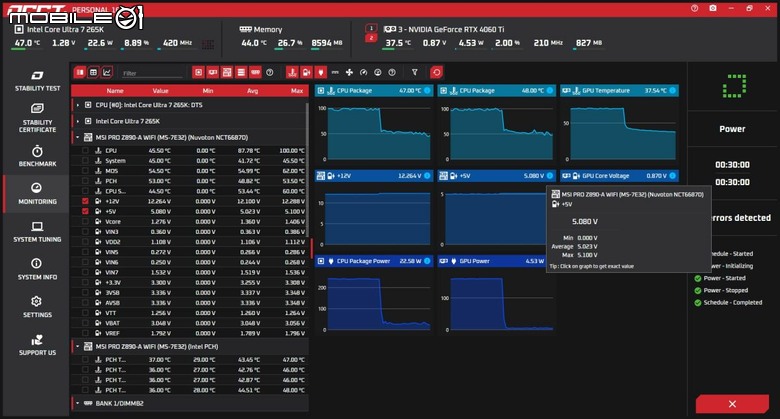
Task: Click the sensor table vertical scrollbar
Action: click(307, 169)
